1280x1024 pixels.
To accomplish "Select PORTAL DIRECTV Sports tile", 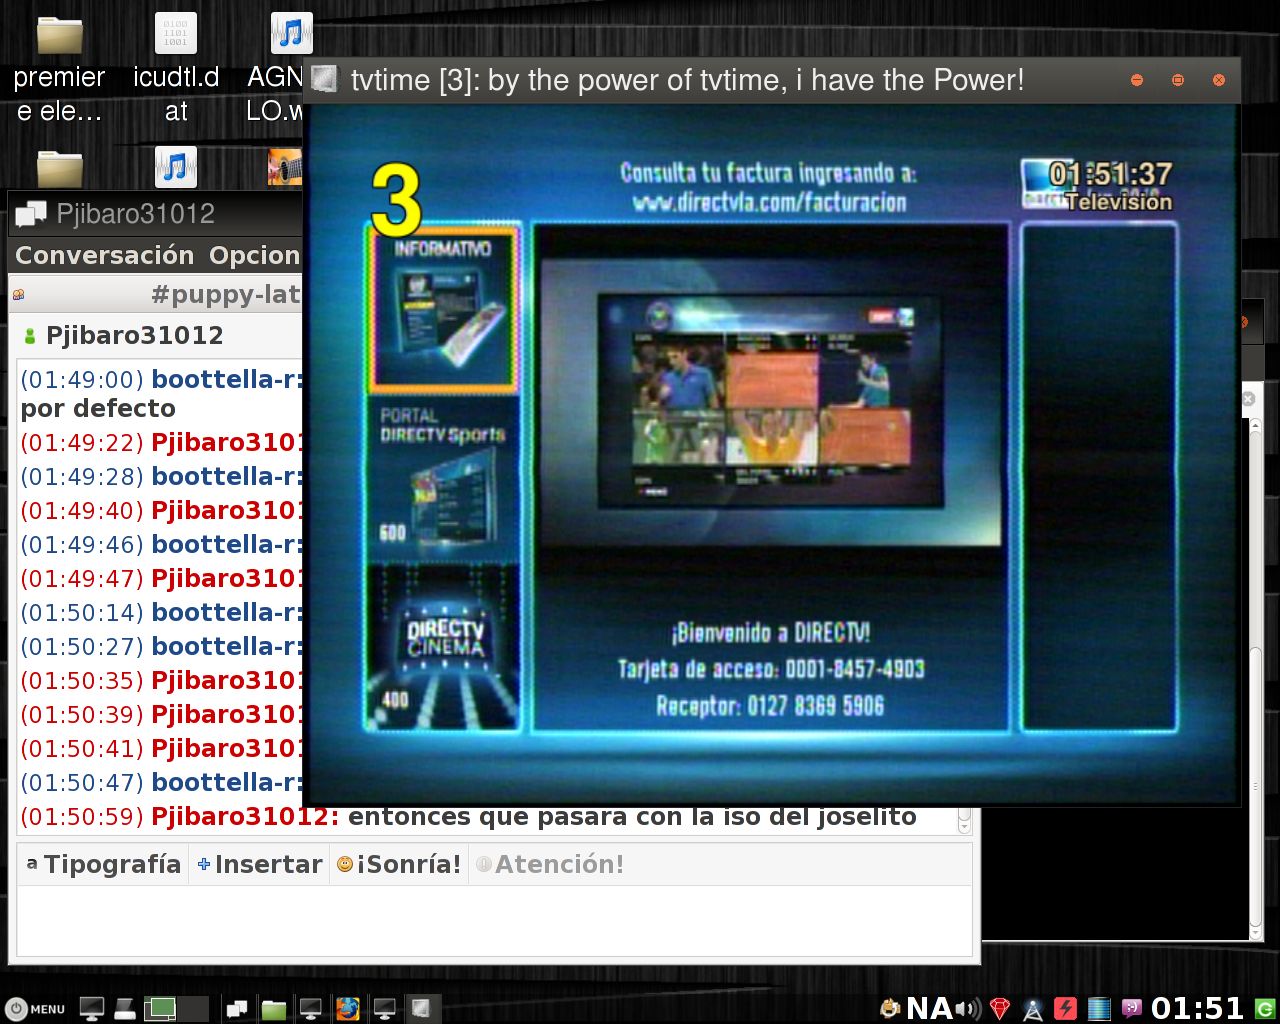I will click(x=442, y=478).
